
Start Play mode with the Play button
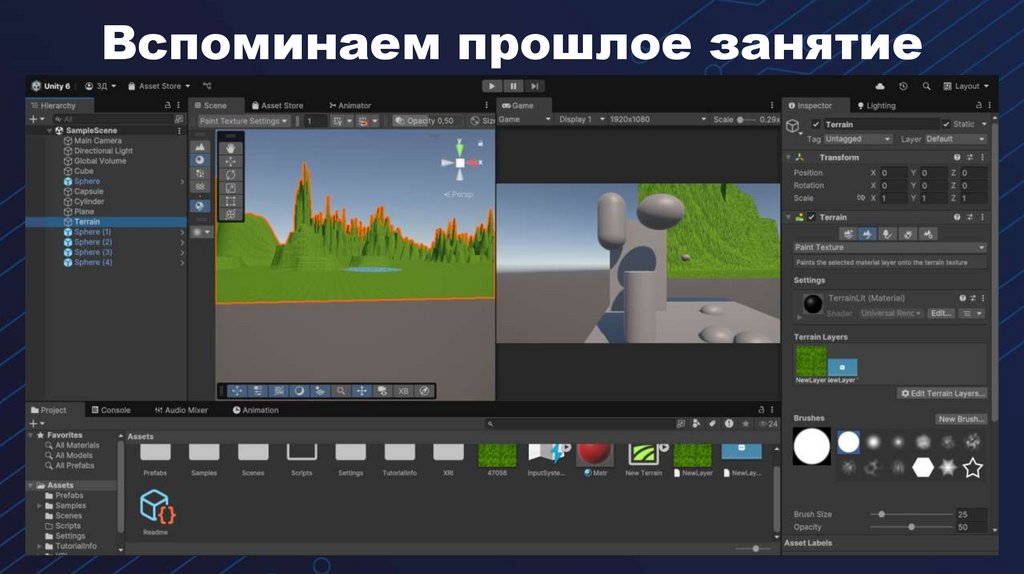click(x=492, y=86)
